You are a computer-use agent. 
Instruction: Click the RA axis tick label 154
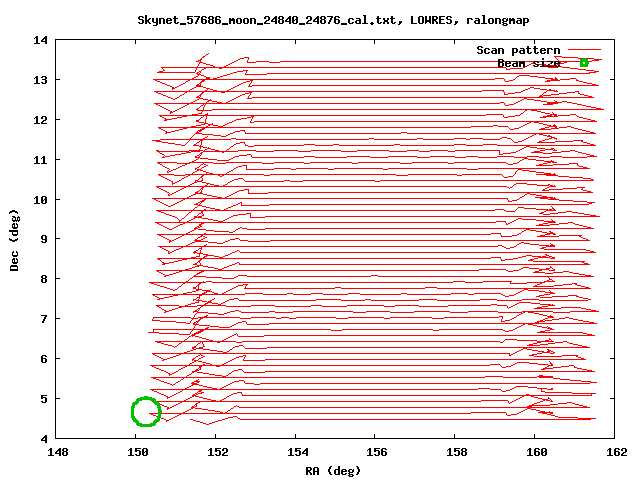(298, 452)
